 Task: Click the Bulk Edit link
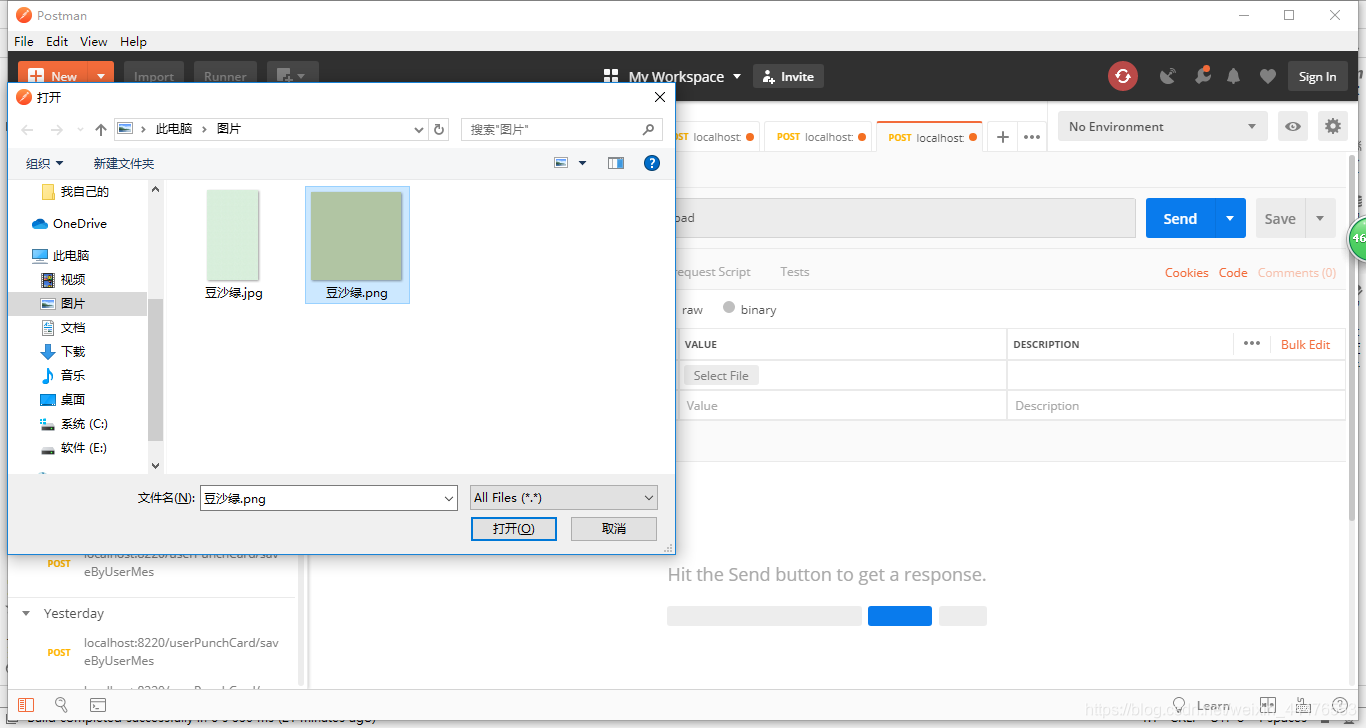(1305, 344)
